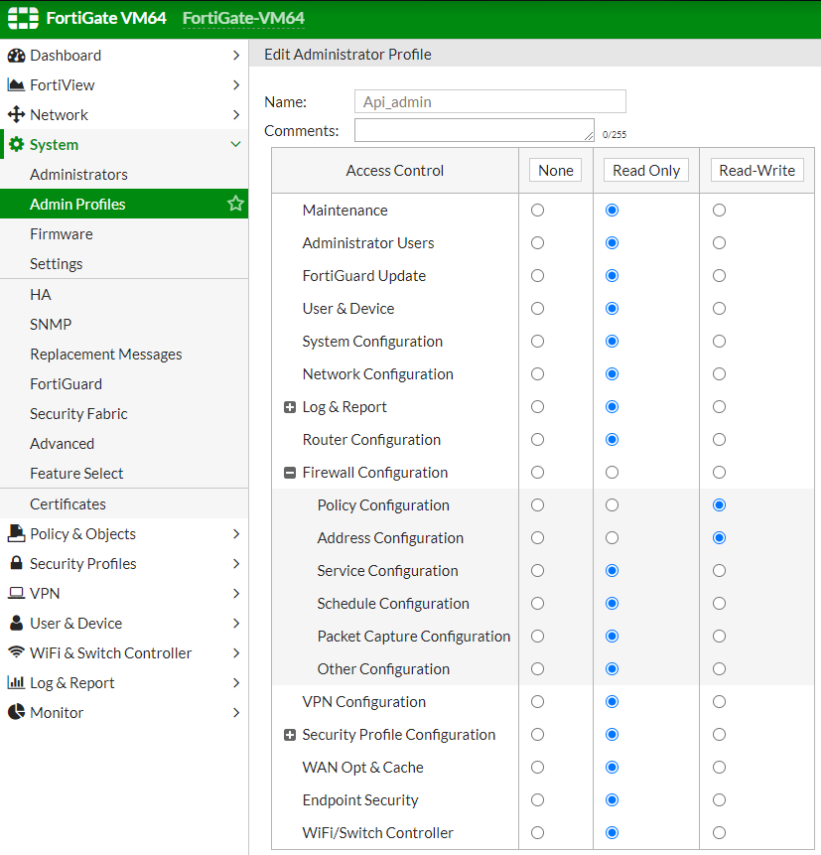Set Router Configuration to Read-Write
The width and height of the screenshot is (821, 855).
point(719,439)
